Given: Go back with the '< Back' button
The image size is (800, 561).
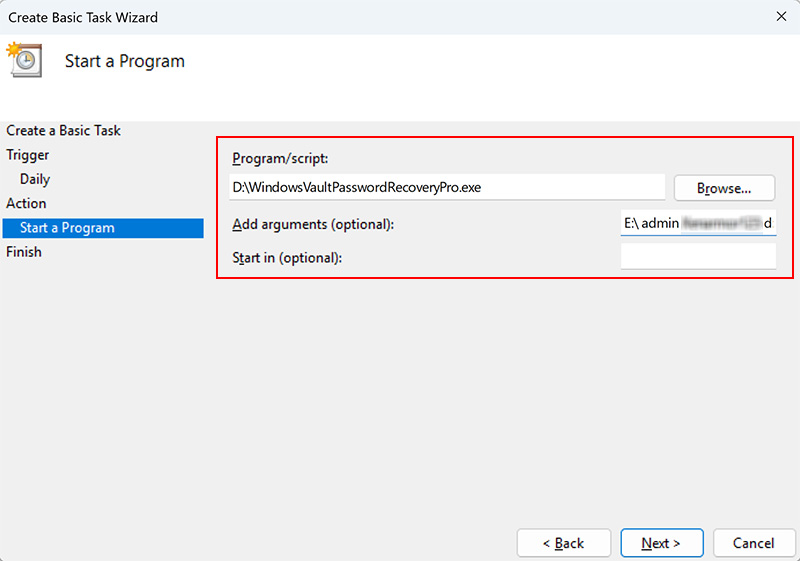Looking at the screenshot, I should click(x=563, y=543).
